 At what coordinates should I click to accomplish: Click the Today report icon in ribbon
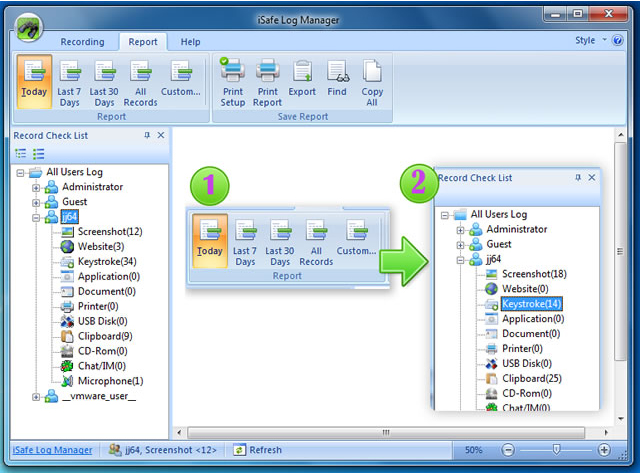[x=34, y=82]
